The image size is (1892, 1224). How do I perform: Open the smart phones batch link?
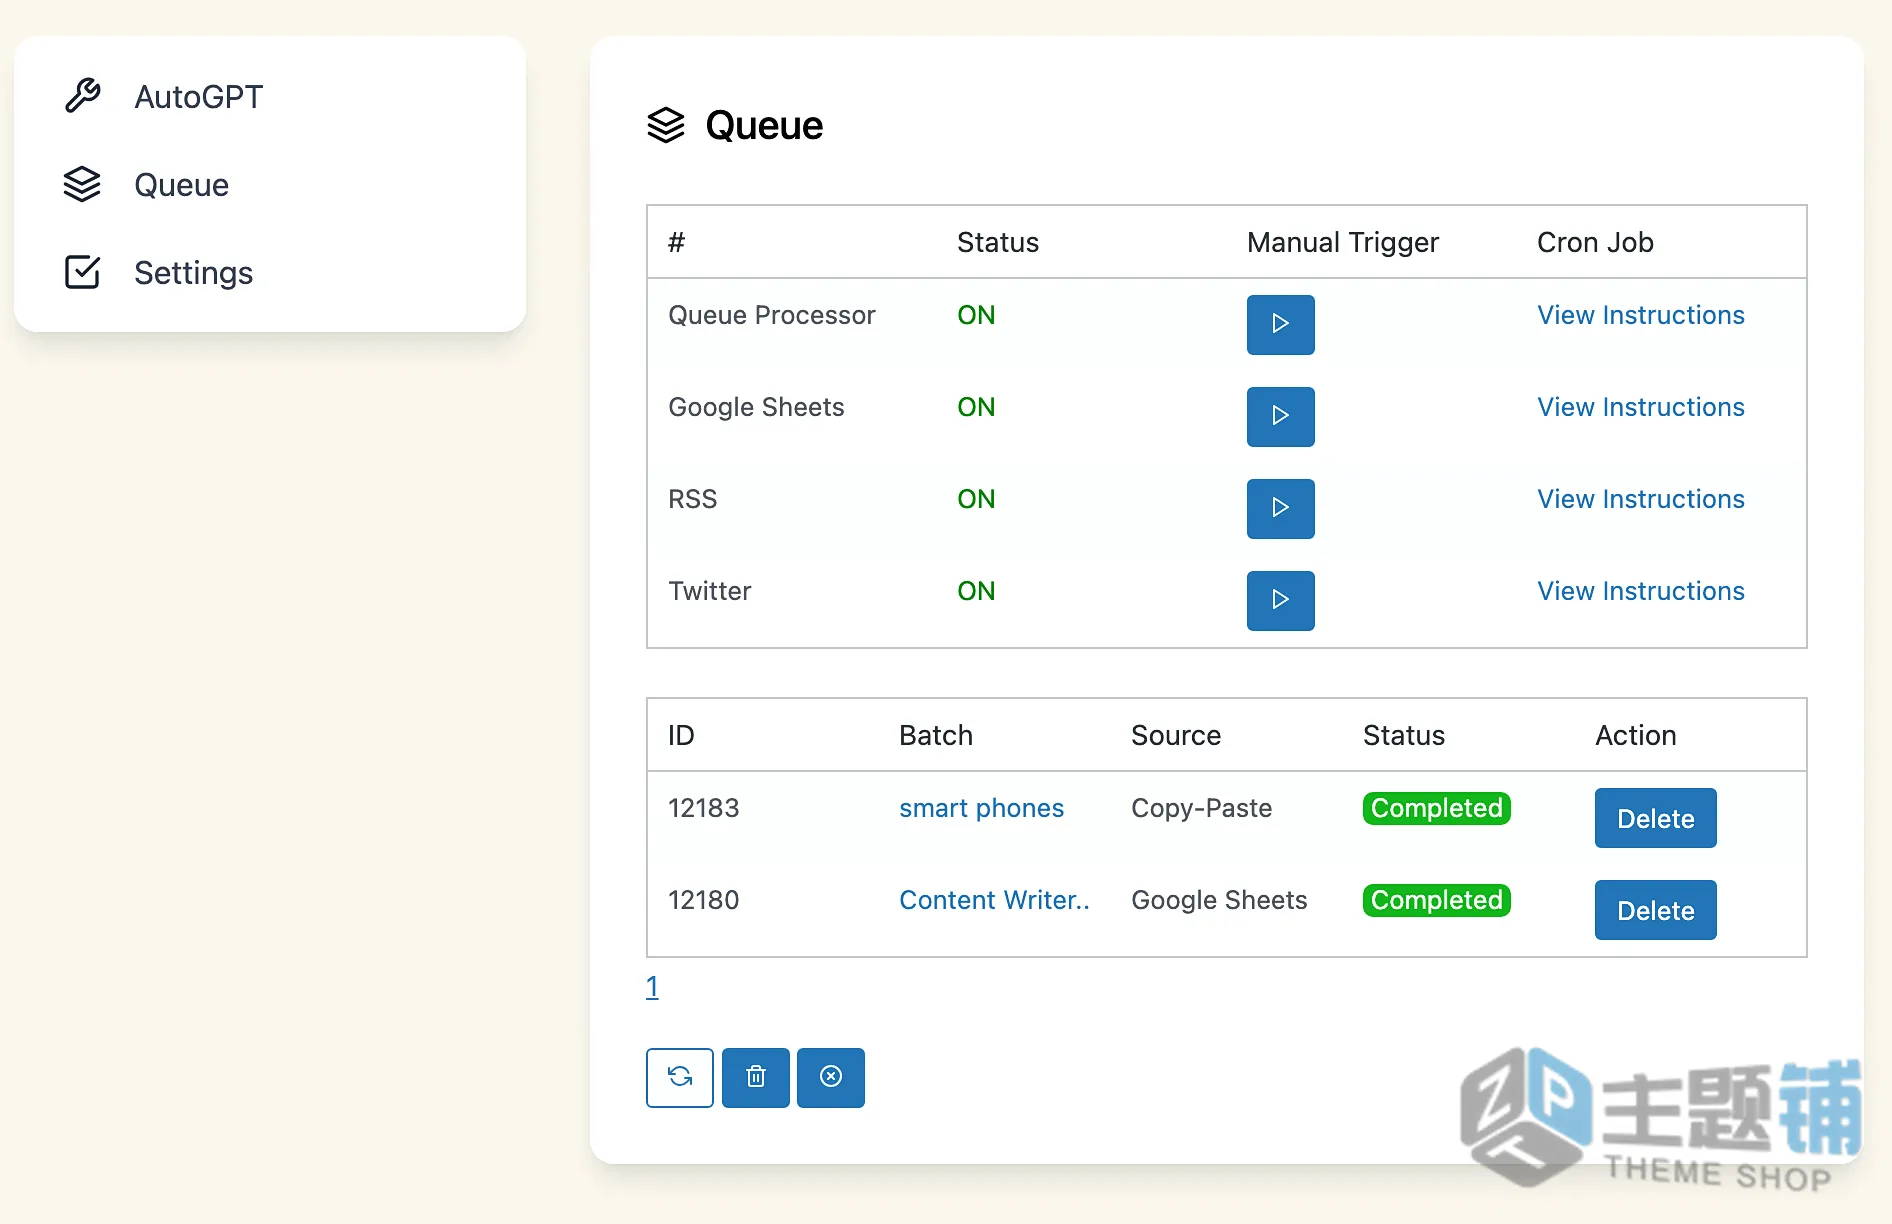pos(981,808)
